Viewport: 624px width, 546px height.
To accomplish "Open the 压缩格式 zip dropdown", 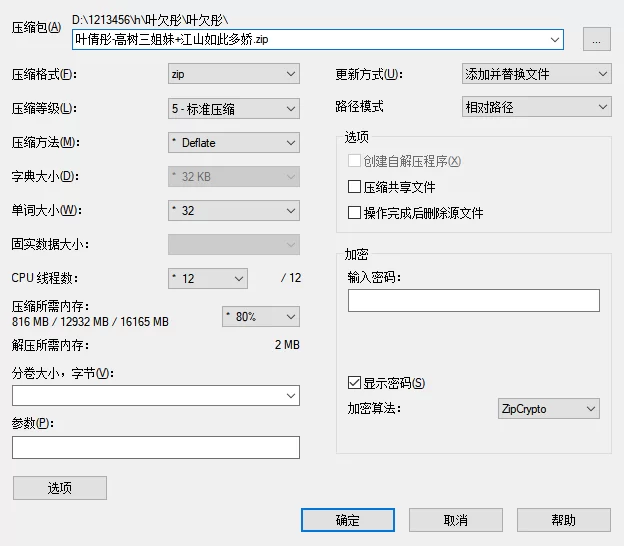I will [234, 74].
